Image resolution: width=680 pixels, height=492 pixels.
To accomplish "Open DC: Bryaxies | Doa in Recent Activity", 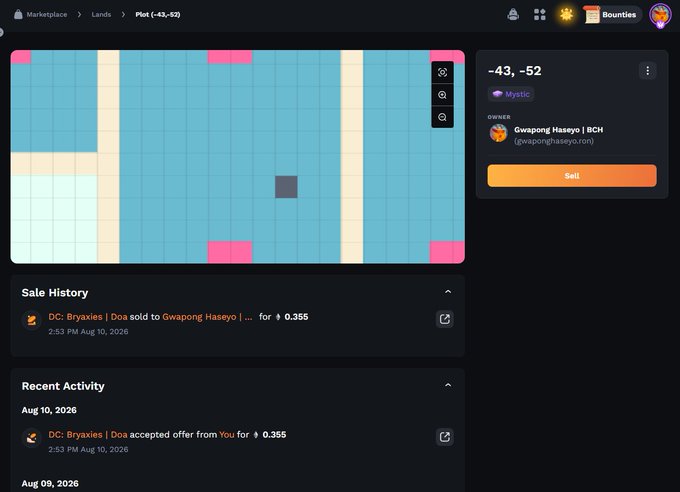I will [88, 434].
